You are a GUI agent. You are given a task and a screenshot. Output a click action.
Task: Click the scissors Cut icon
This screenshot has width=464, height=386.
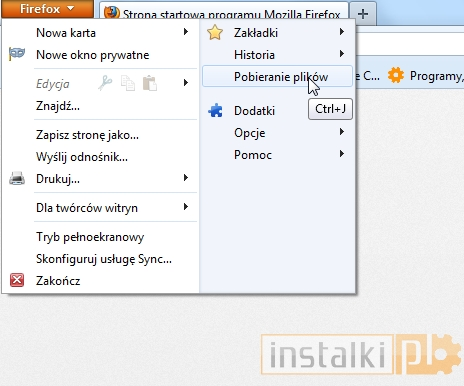105,83
